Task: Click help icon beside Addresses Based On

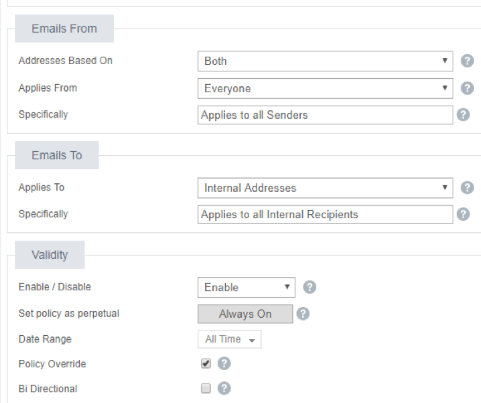Action: click(x=467, y=61)
